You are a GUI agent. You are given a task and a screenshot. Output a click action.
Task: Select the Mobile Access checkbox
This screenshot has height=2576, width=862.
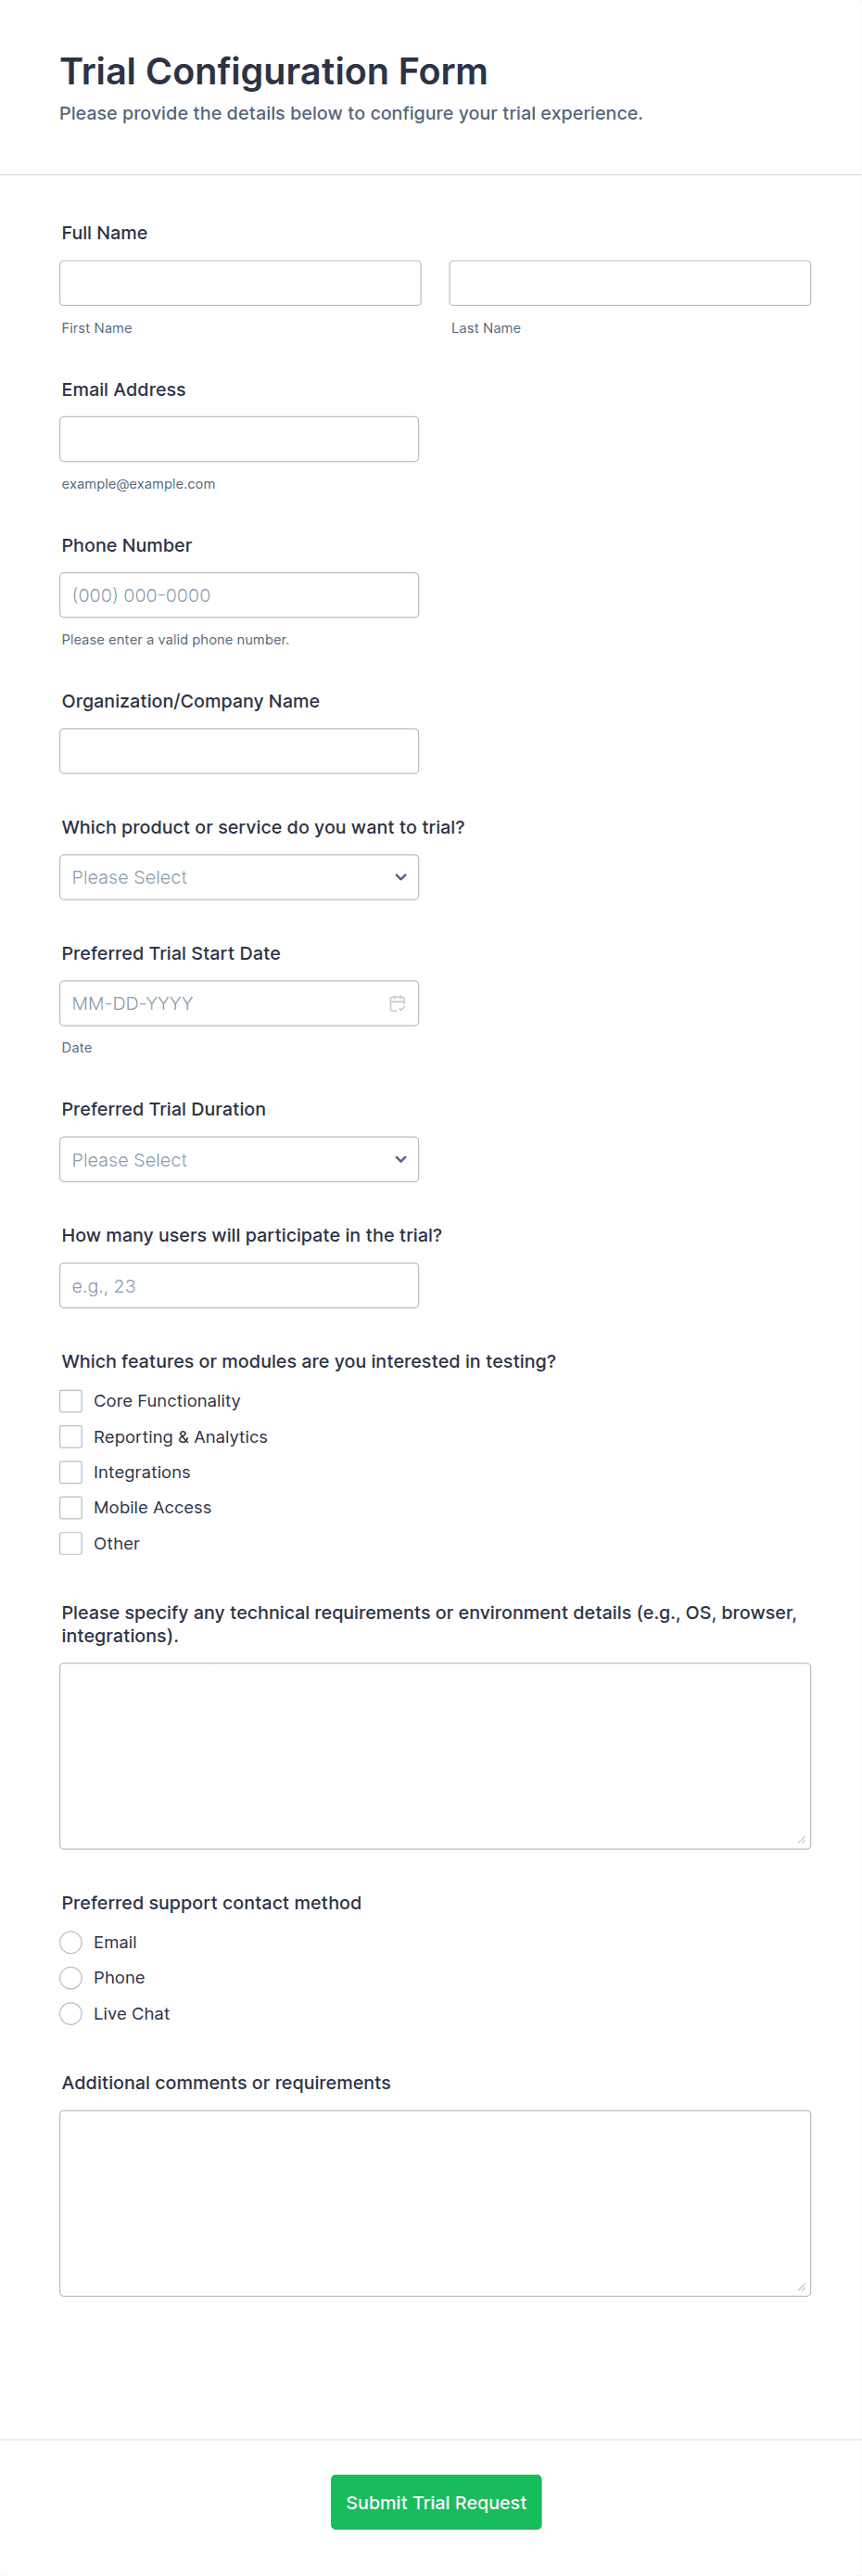71,1507
